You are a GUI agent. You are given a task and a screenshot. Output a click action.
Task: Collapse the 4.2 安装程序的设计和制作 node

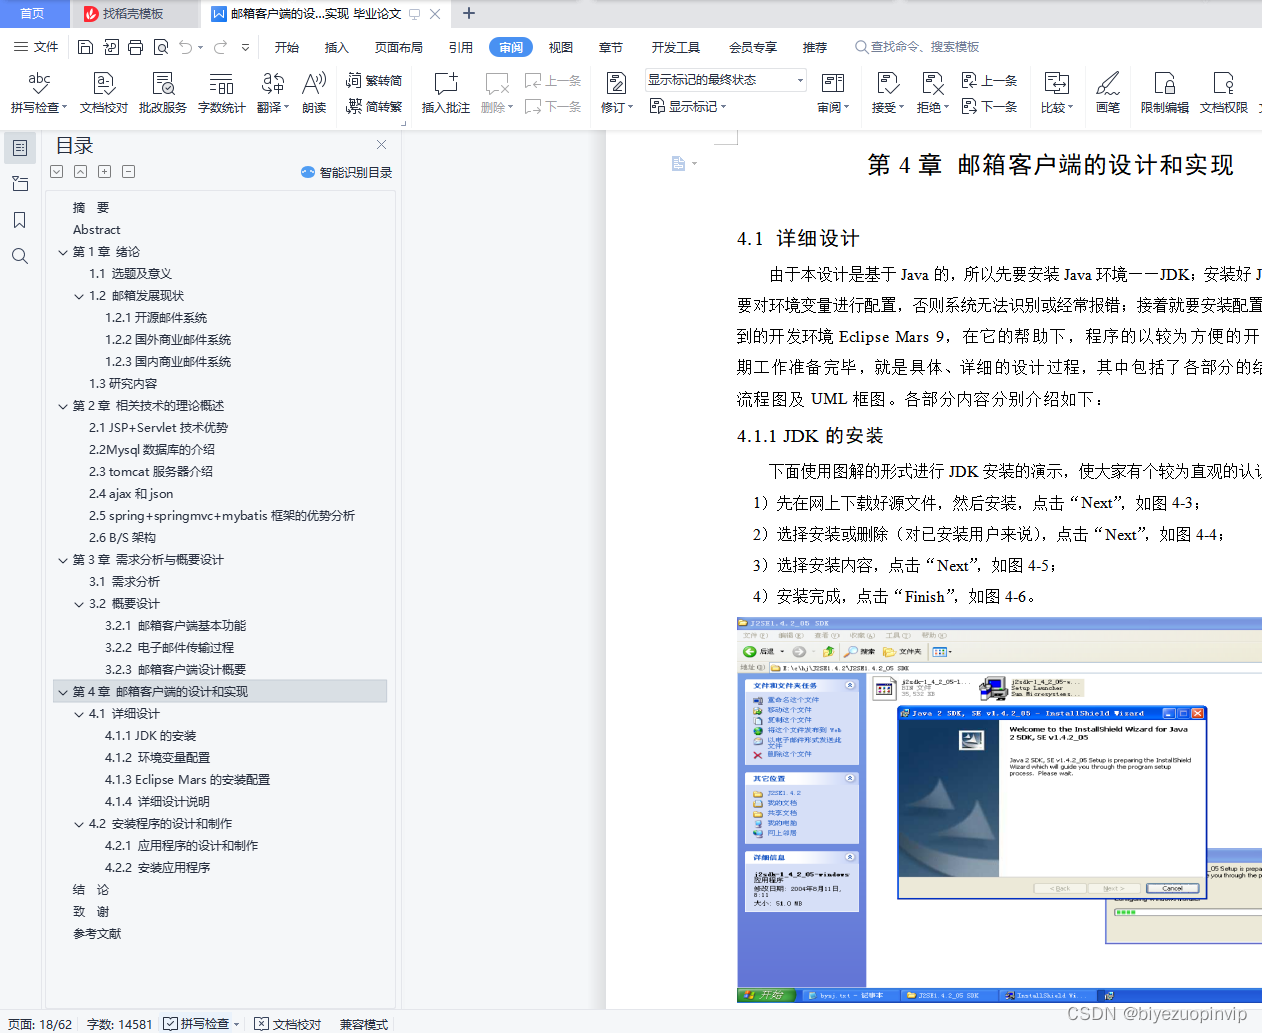point(79,824)
